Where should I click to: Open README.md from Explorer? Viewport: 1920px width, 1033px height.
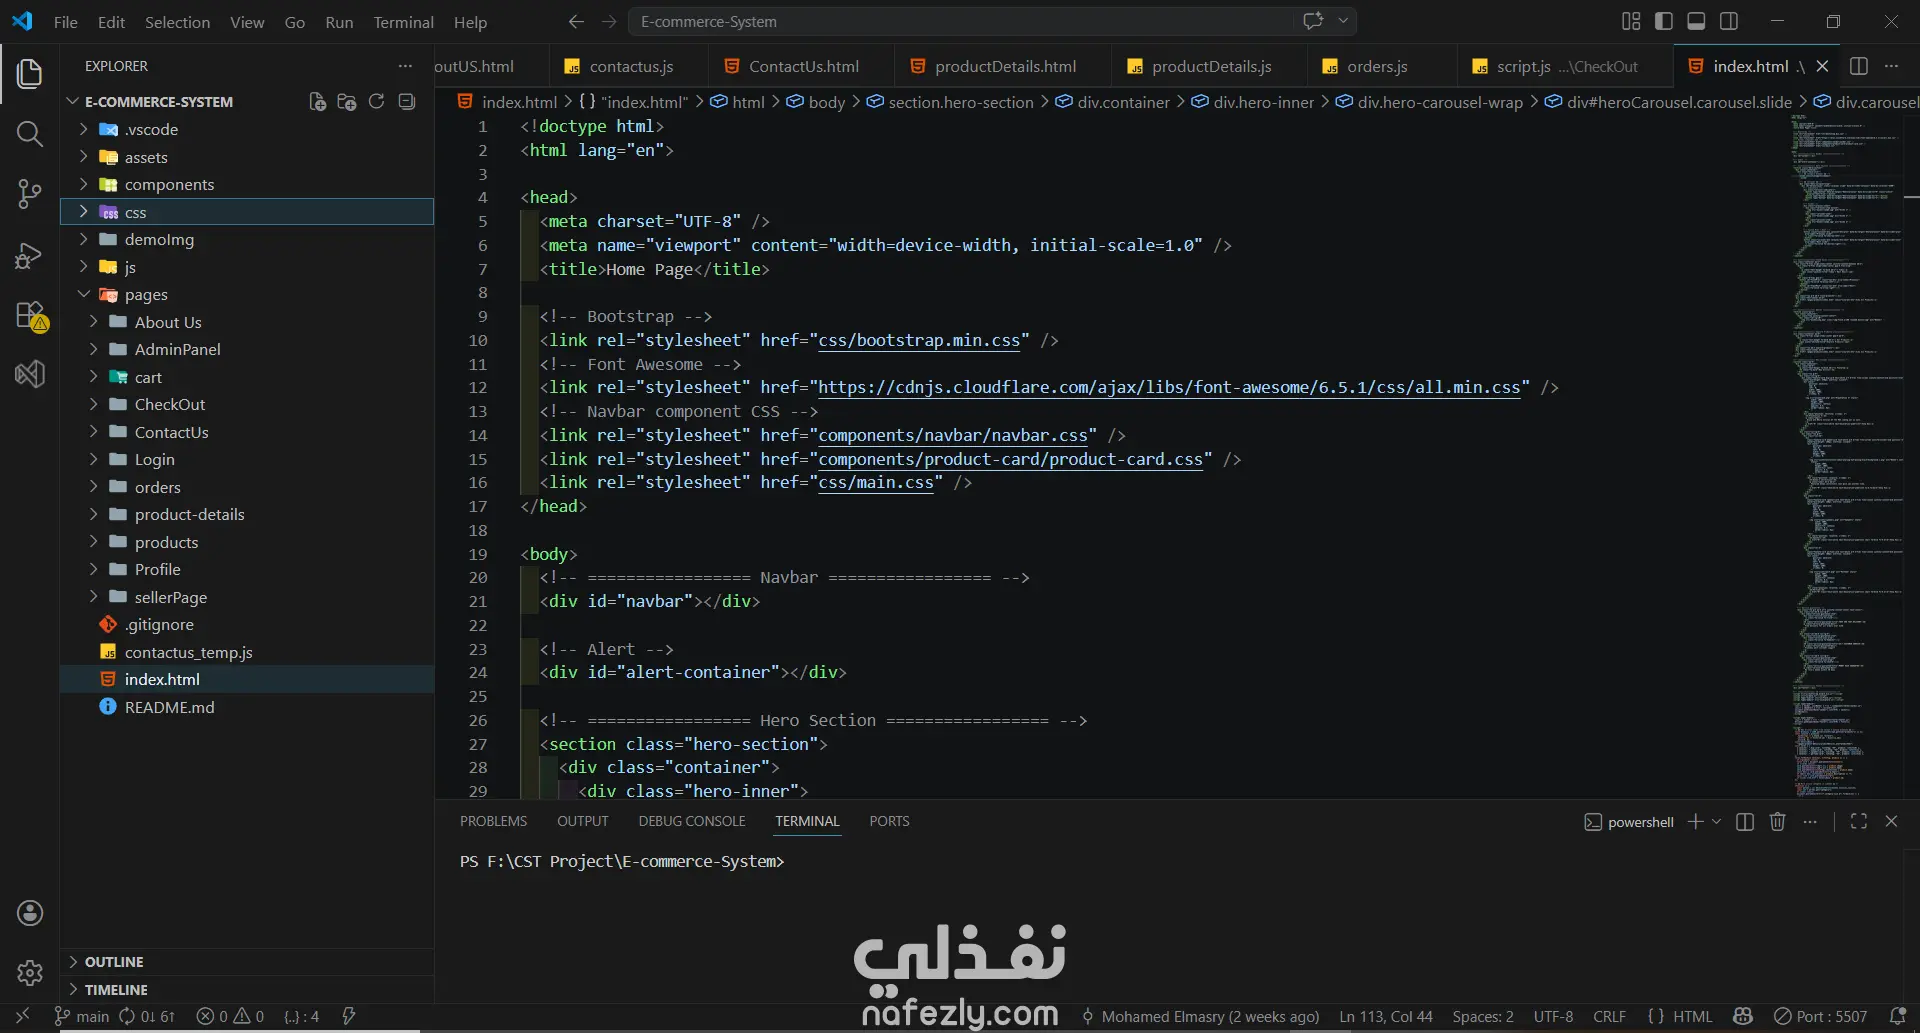[x=247, y=707]
